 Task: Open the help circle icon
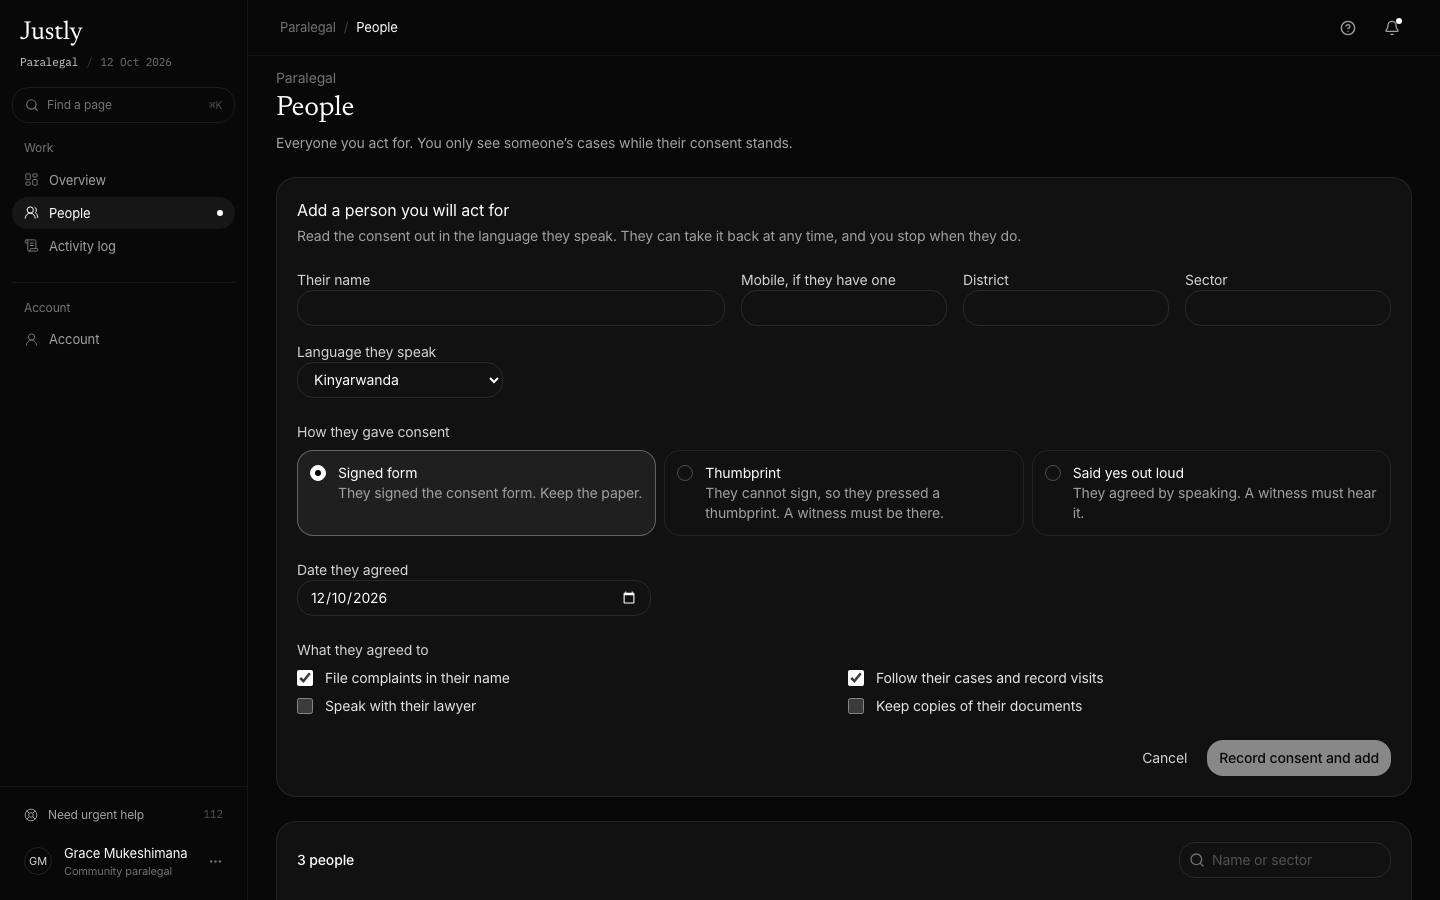1348,28
